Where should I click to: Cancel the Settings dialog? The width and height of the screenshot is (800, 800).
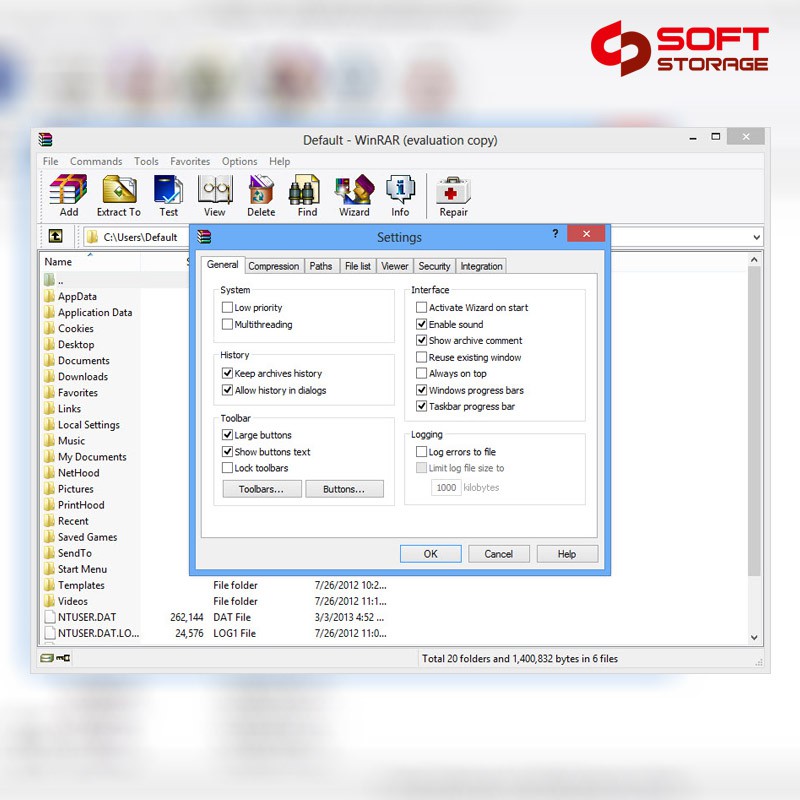click(499, 554)
